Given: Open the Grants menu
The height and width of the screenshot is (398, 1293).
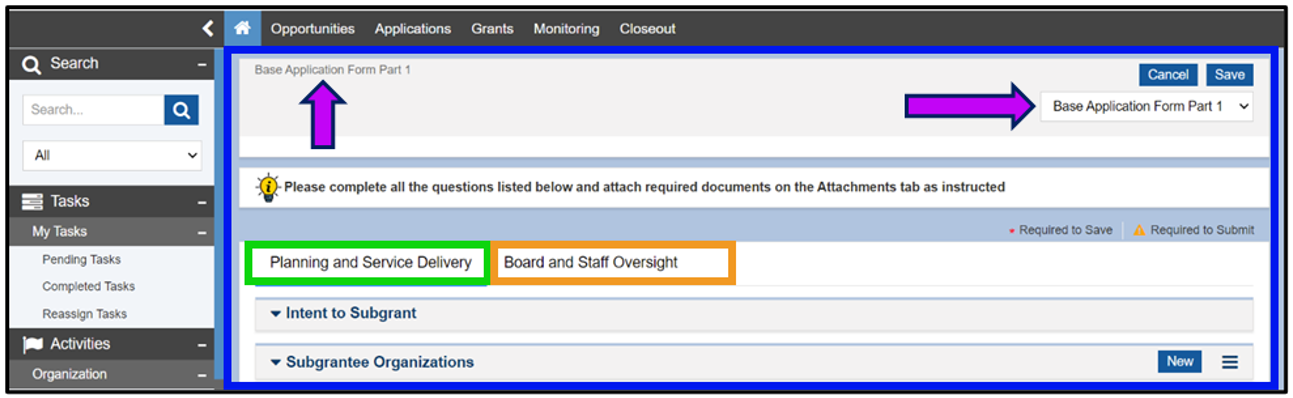Looking at the screenshot, I should [x=492, y=29].
